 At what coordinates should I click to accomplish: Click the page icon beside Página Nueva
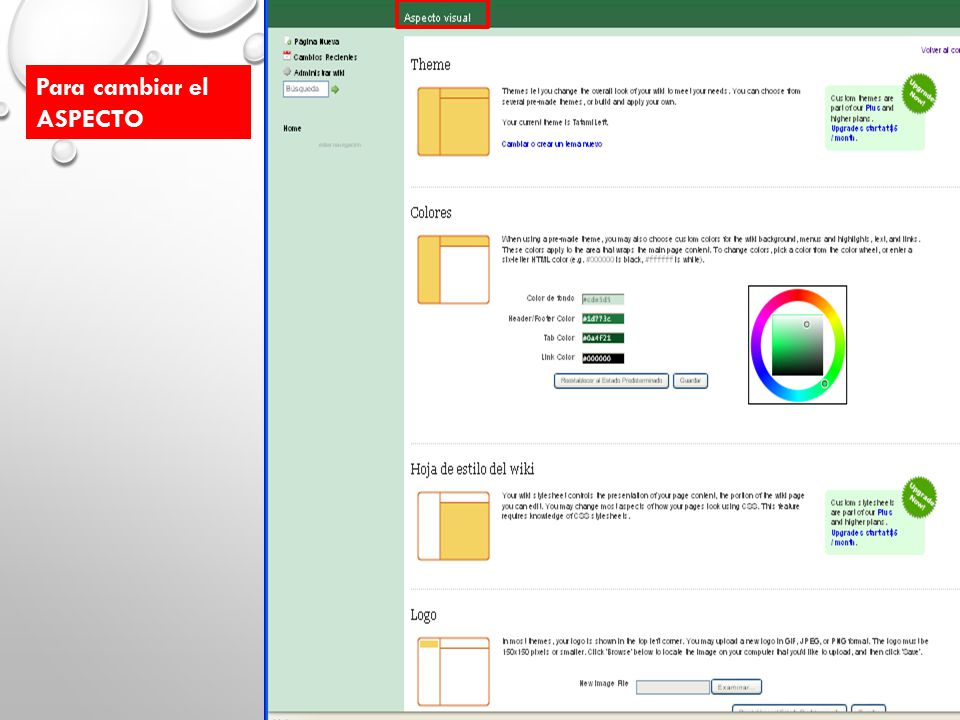pyautogui.click(x=288, y=41)
